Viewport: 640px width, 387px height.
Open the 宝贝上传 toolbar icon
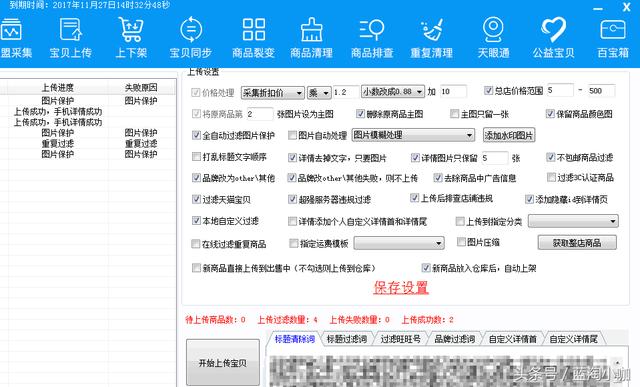[71, 38]
